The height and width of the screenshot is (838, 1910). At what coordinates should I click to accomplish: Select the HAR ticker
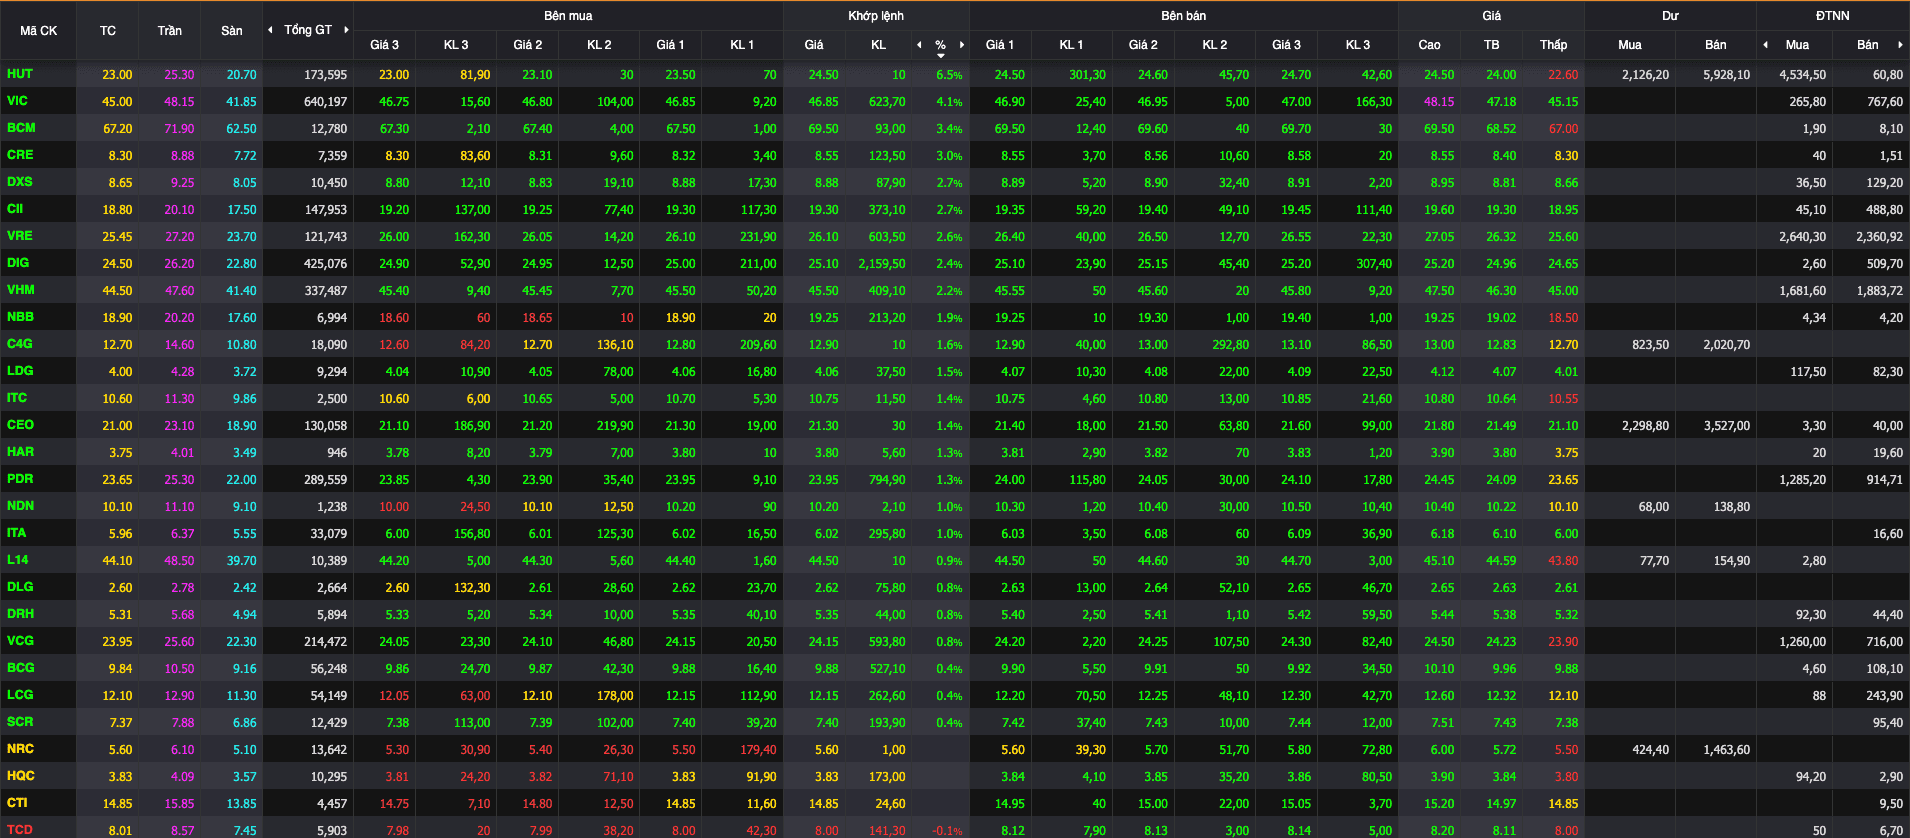(x=20, y=452)
